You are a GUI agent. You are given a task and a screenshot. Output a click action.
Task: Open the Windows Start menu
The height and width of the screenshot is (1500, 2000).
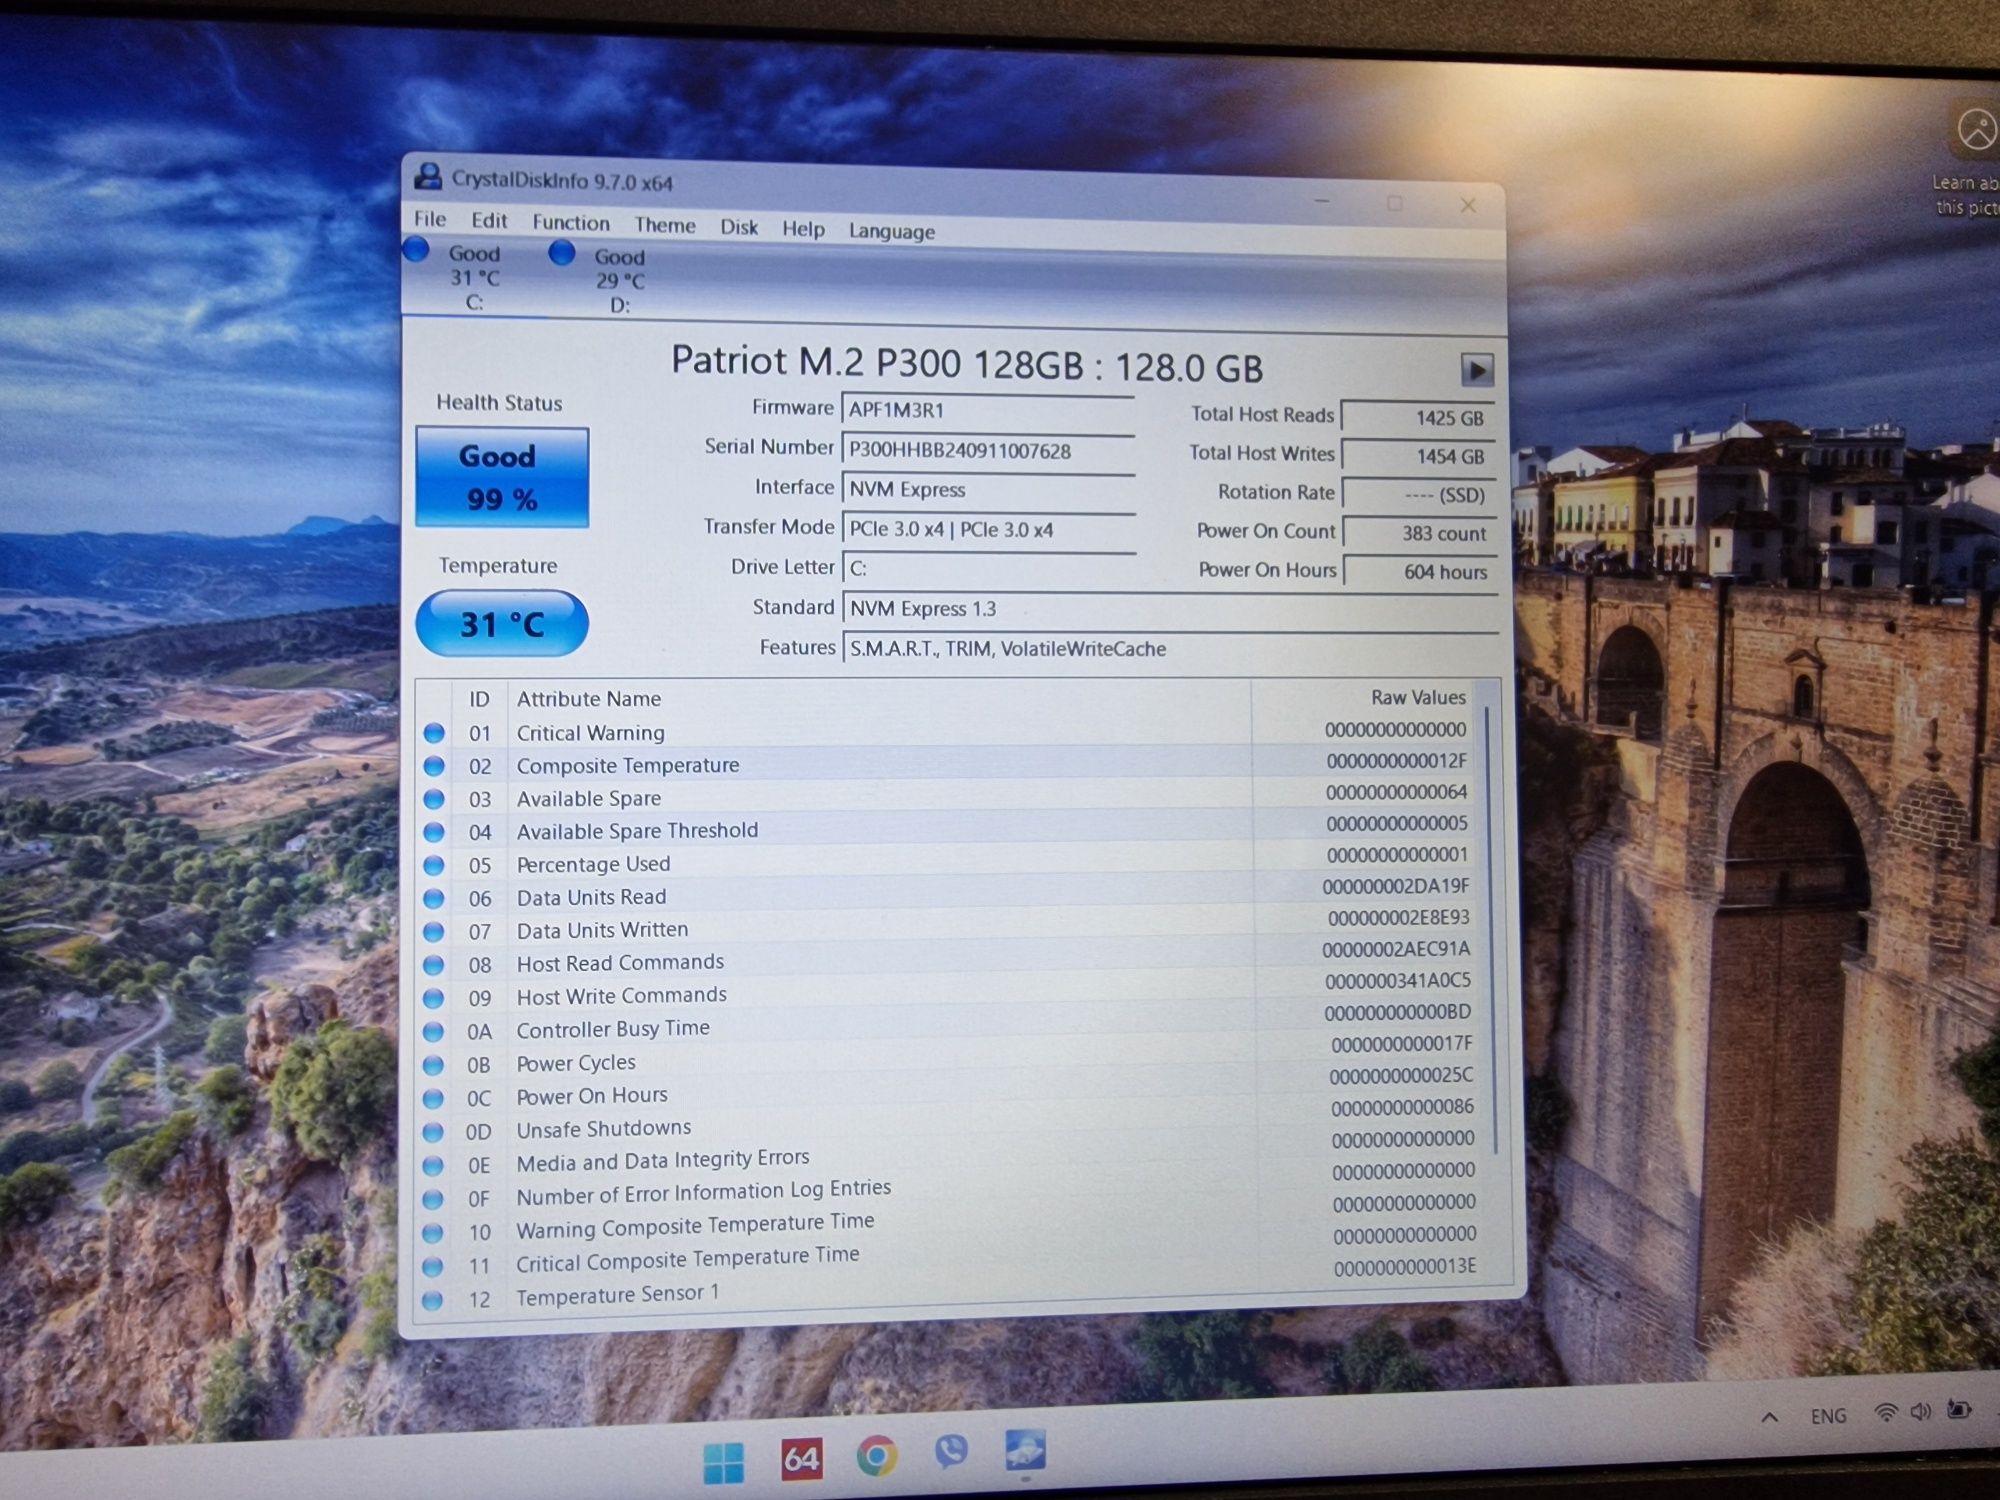723,1462
